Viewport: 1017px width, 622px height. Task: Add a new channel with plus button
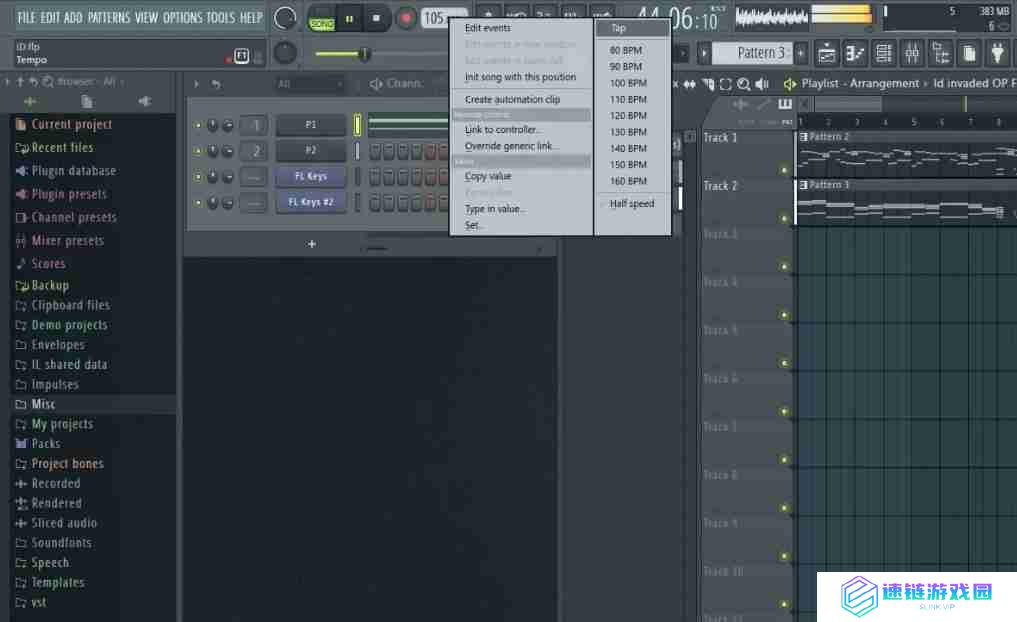[x=311, y=244]
